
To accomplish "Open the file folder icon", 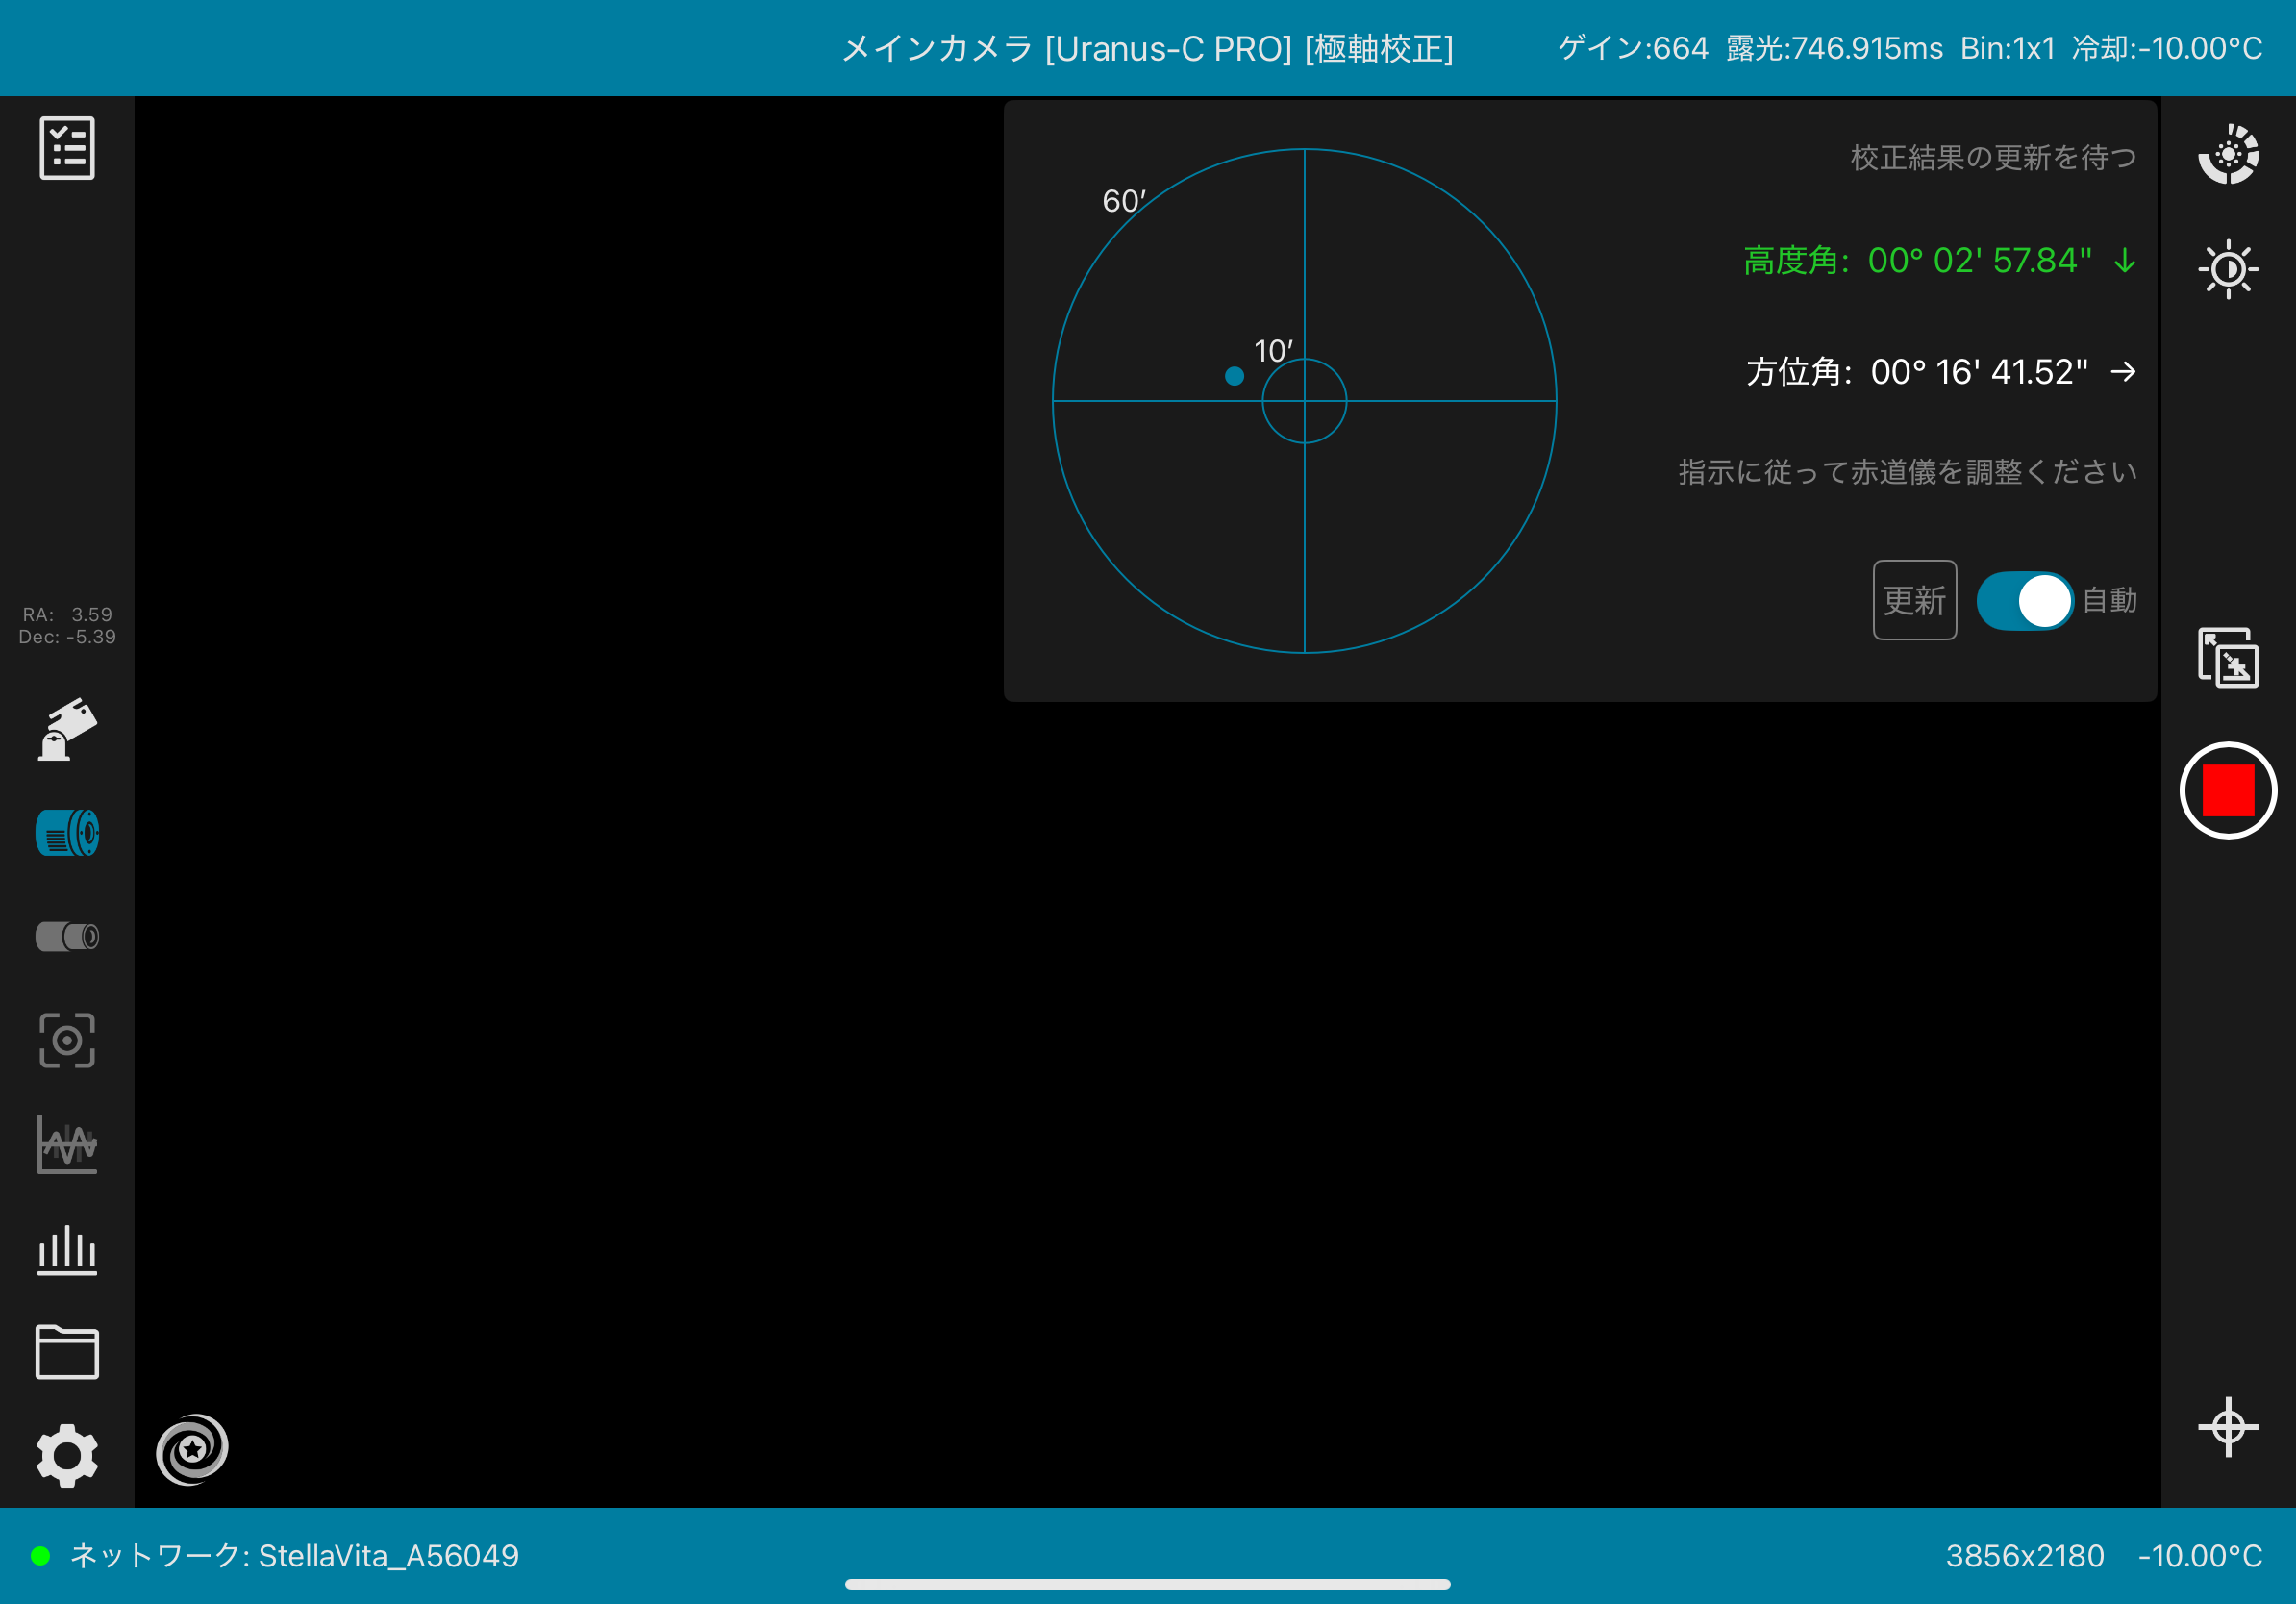I will pyautogui.click(x=67, y=1352).
